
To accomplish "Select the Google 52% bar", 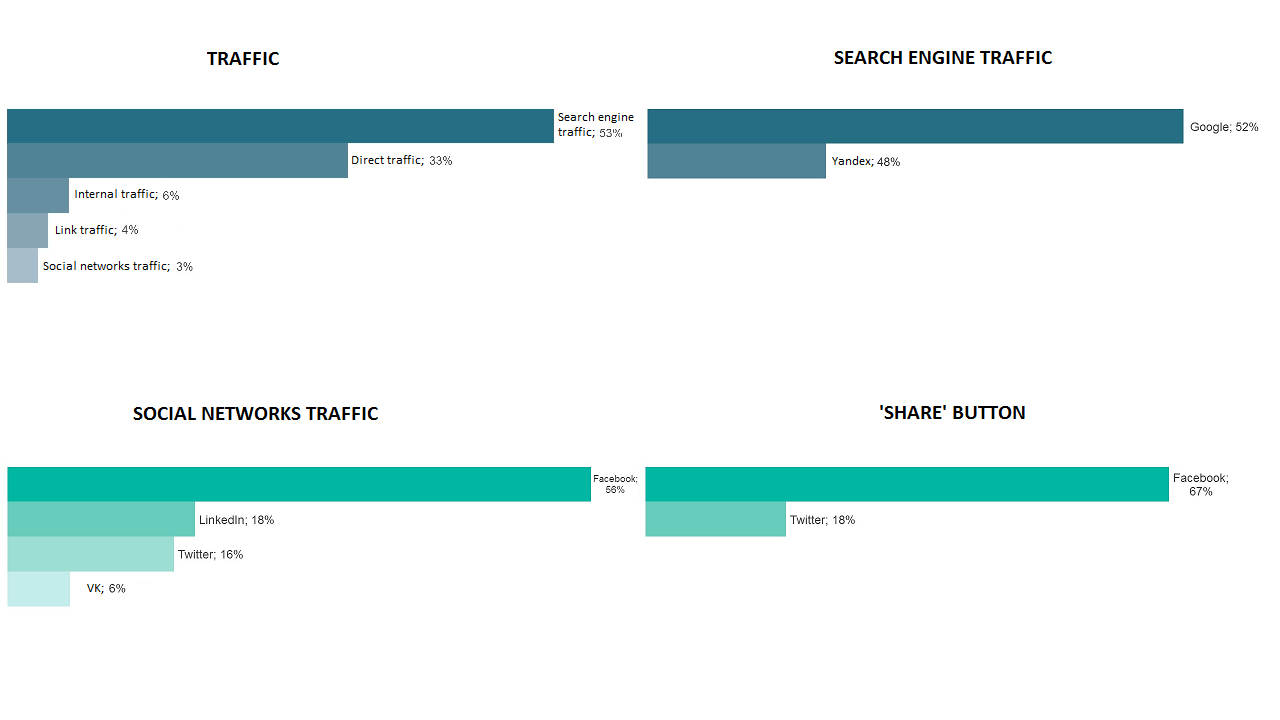I will coord(915,126).
